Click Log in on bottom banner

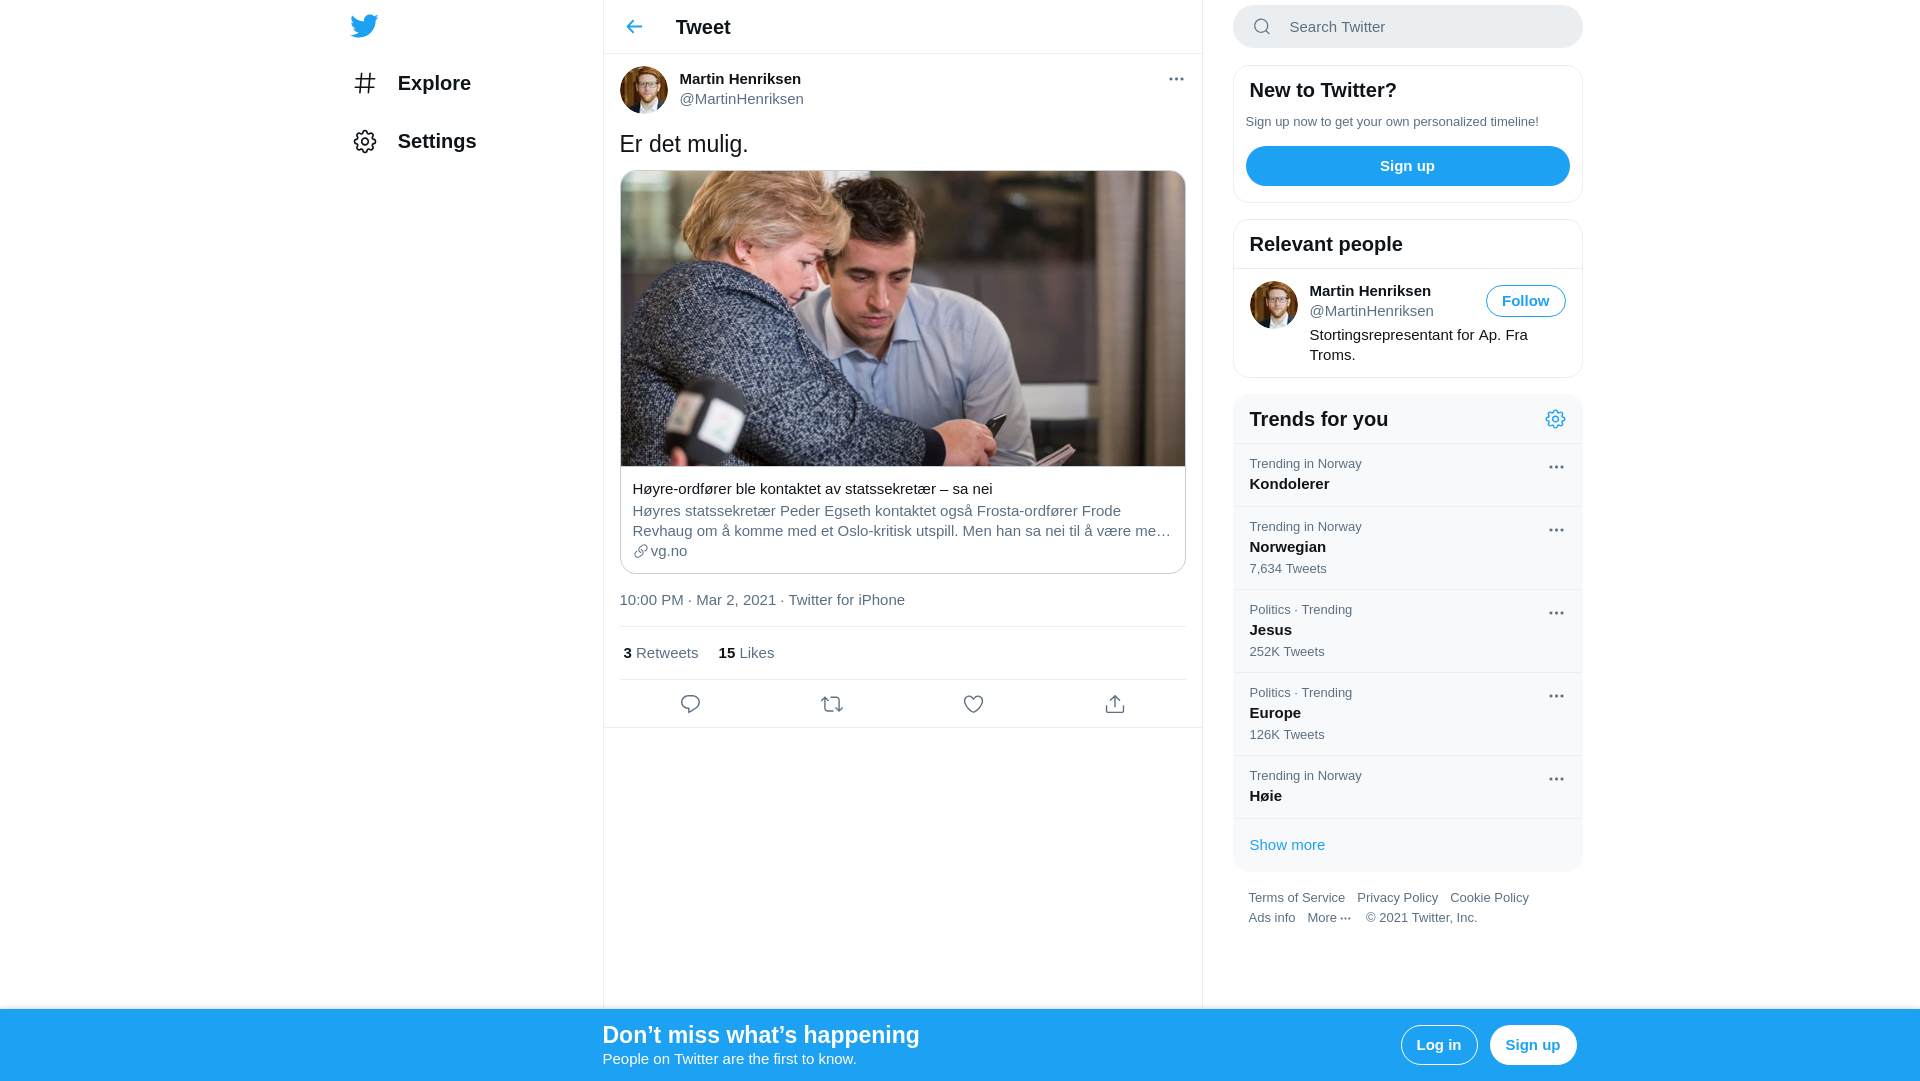pos(1439,1045)
